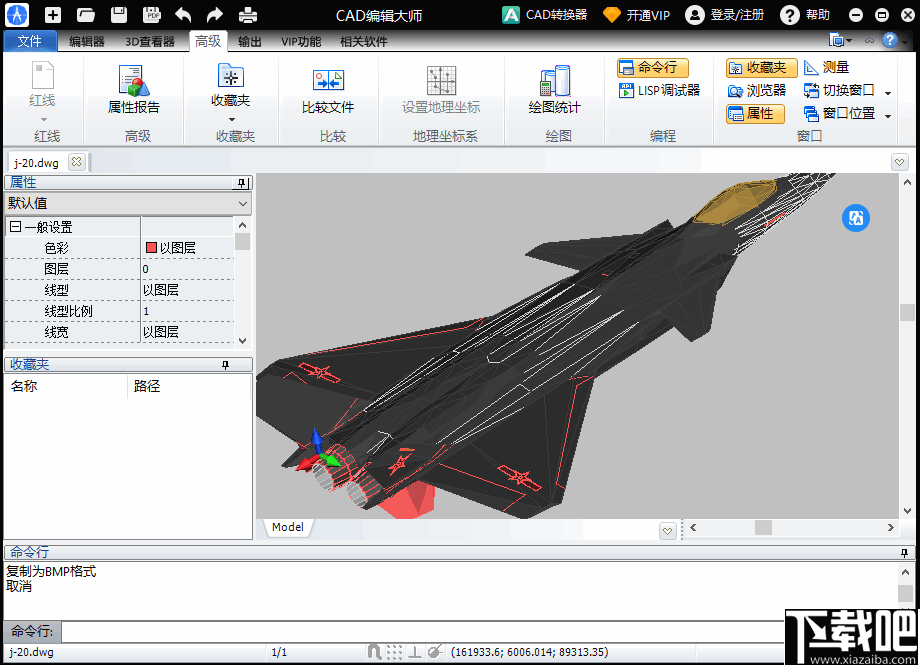The width and height of the screenshot is (920, 665).
Task: Select the Model tab below the drawing area
Action: tap(287, 527)
